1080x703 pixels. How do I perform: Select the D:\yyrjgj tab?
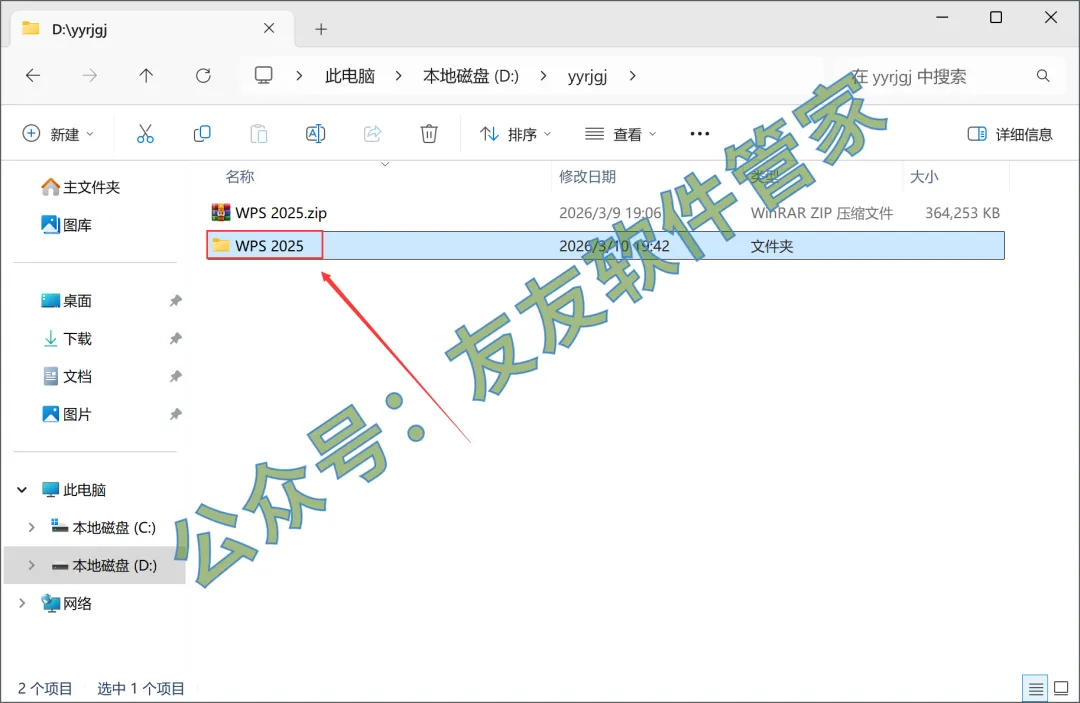point(152,29)
